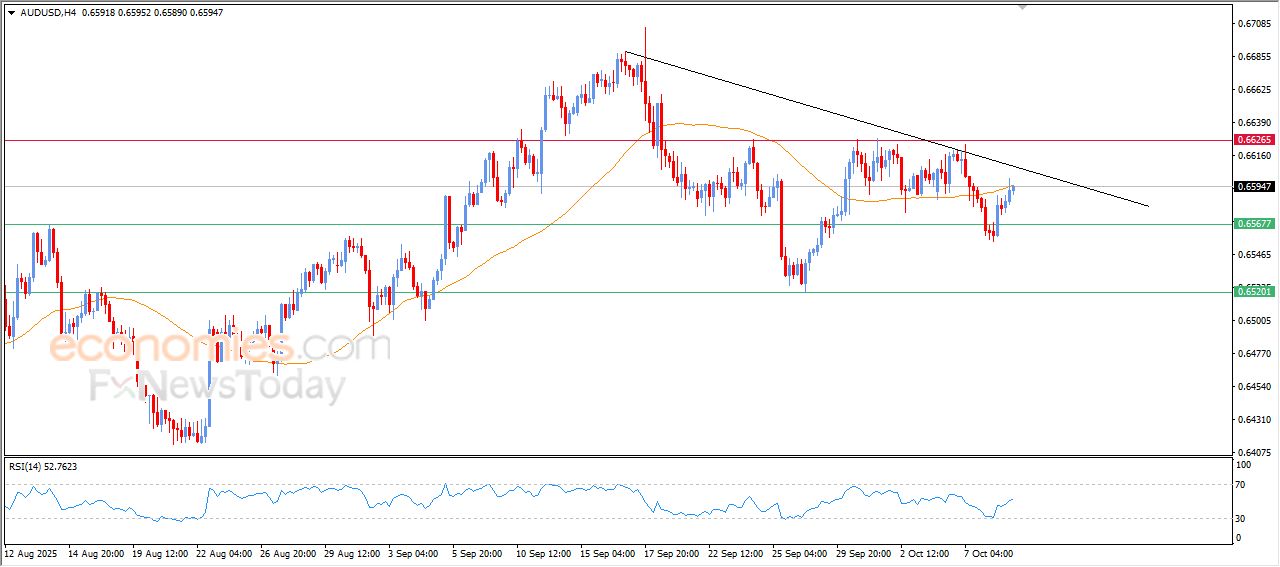This screenshot has height=567, width=1280.
Task: Click the economies.com watermark logo
Action: [x=220, y=347]
